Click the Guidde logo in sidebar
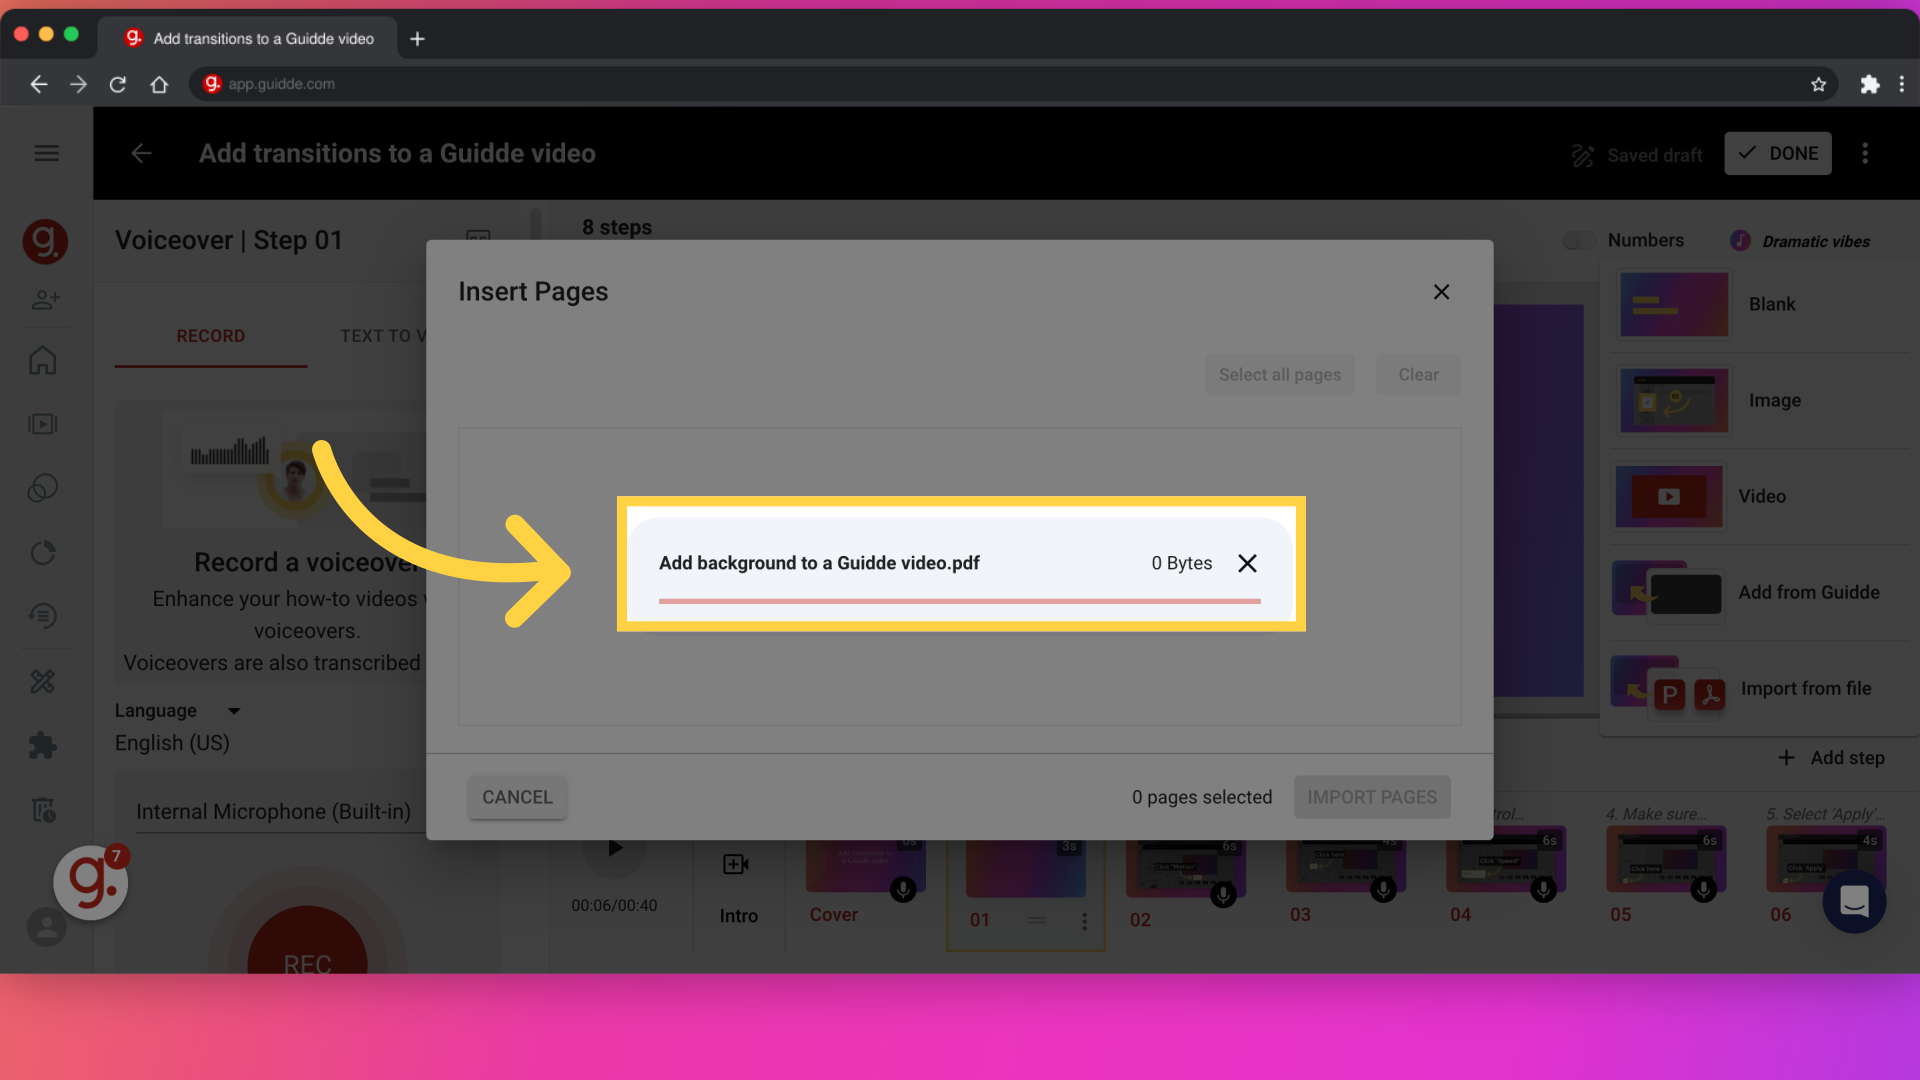 (45, 241)
